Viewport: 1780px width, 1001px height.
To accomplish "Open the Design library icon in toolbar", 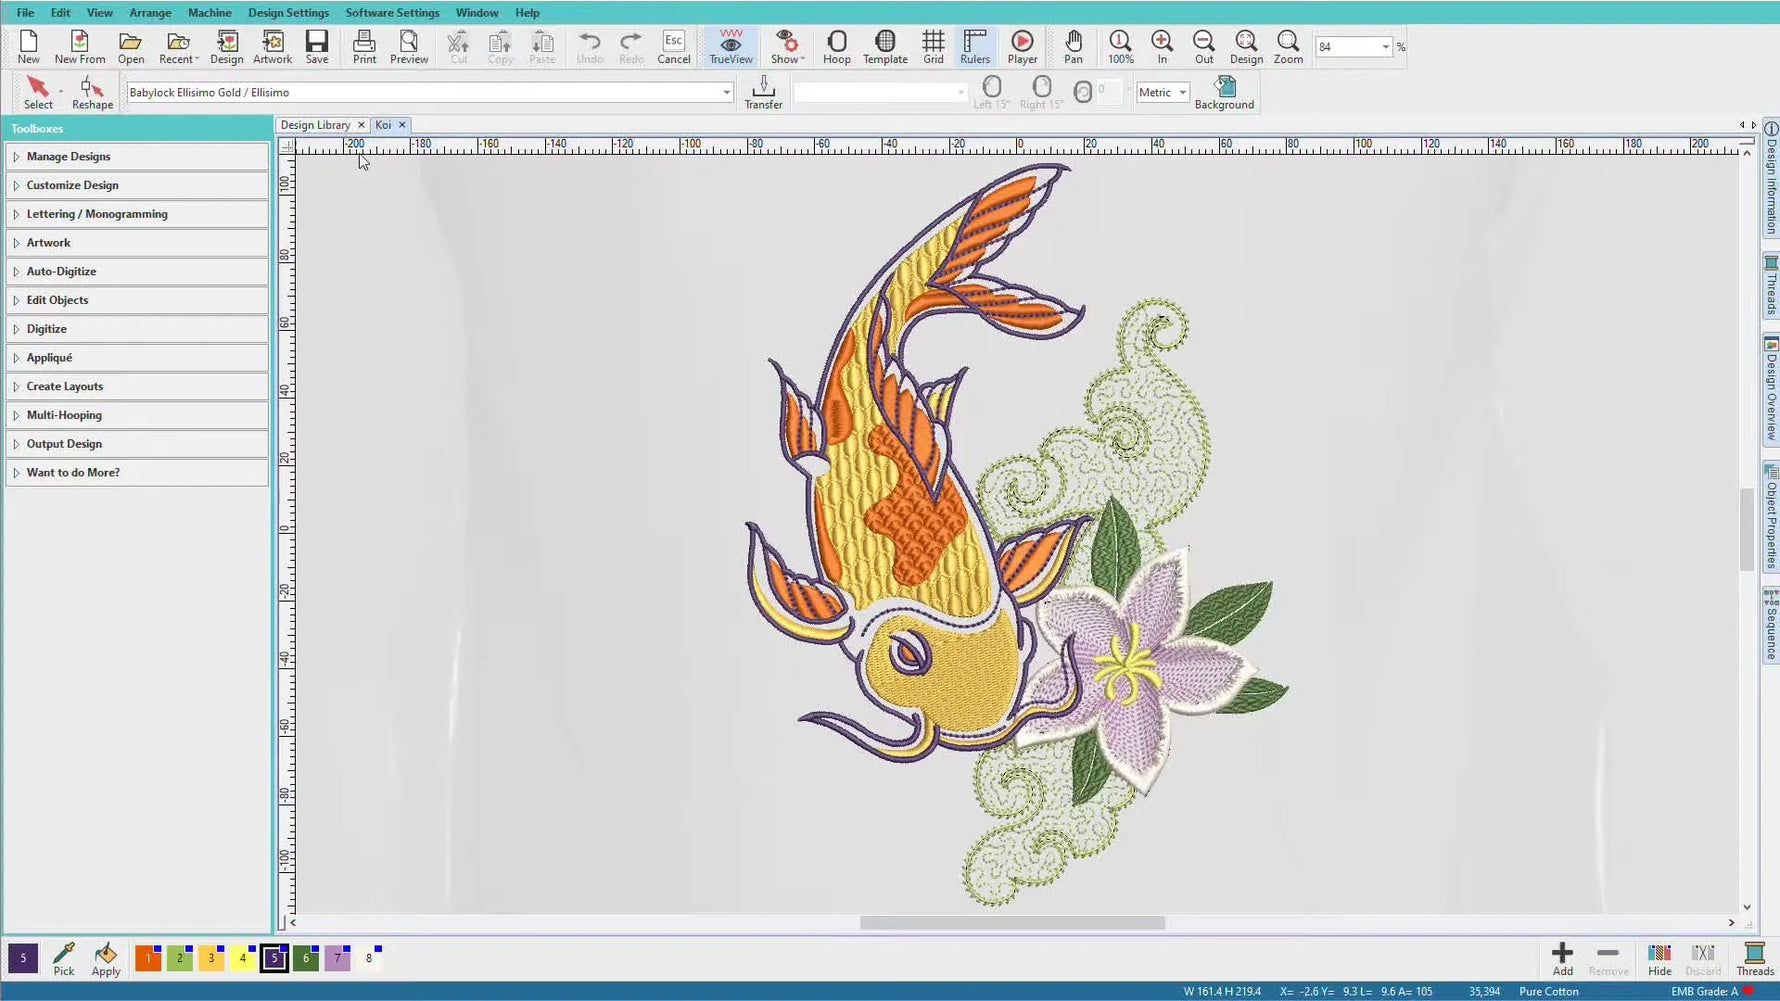I will coord(227,46).
